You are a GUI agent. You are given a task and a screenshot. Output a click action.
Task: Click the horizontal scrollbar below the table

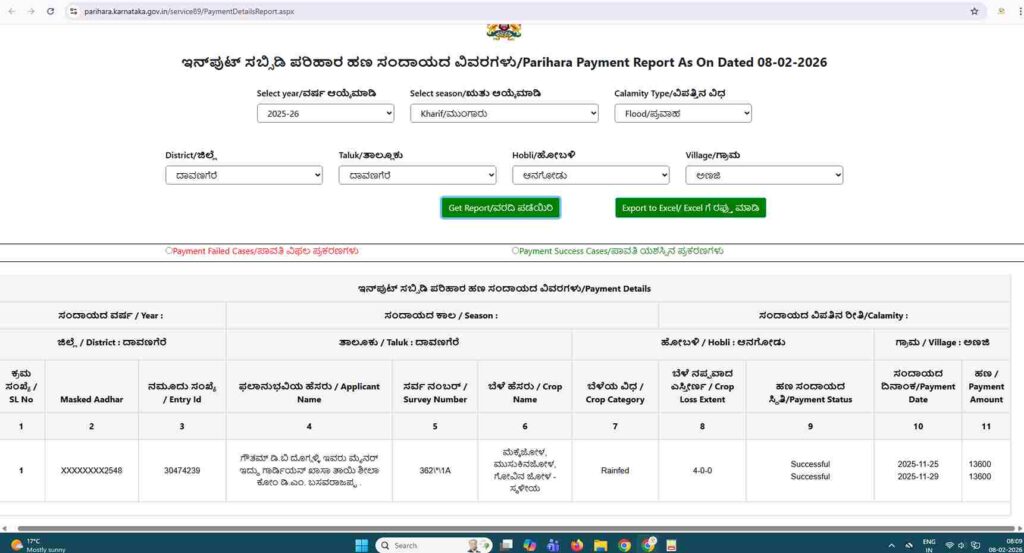[500, 528]
